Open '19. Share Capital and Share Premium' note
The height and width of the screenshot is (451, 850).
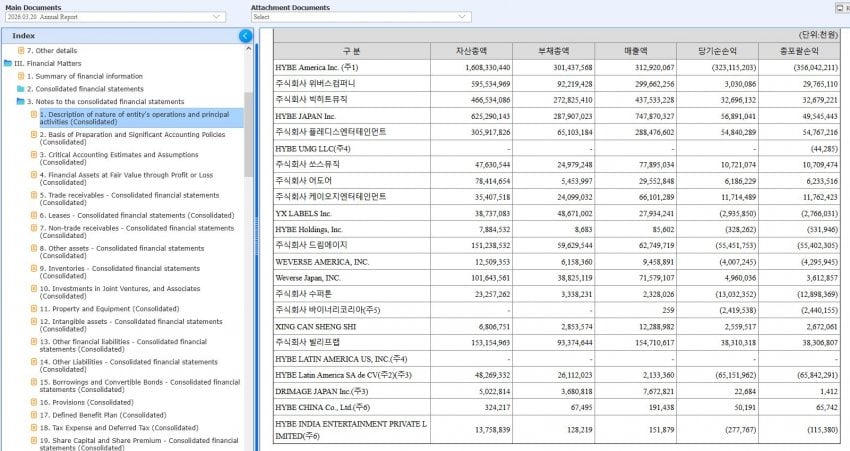(139, 444)
